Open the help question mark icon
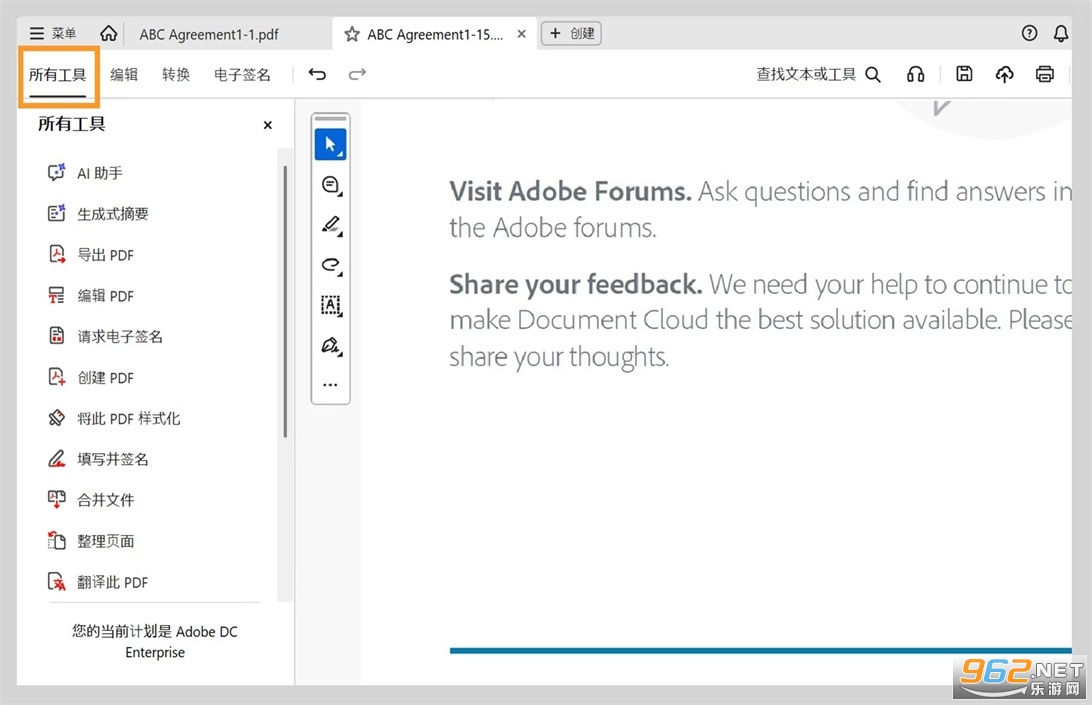This screenshot has width=1092, height=705. click(x=1029, y=33)
